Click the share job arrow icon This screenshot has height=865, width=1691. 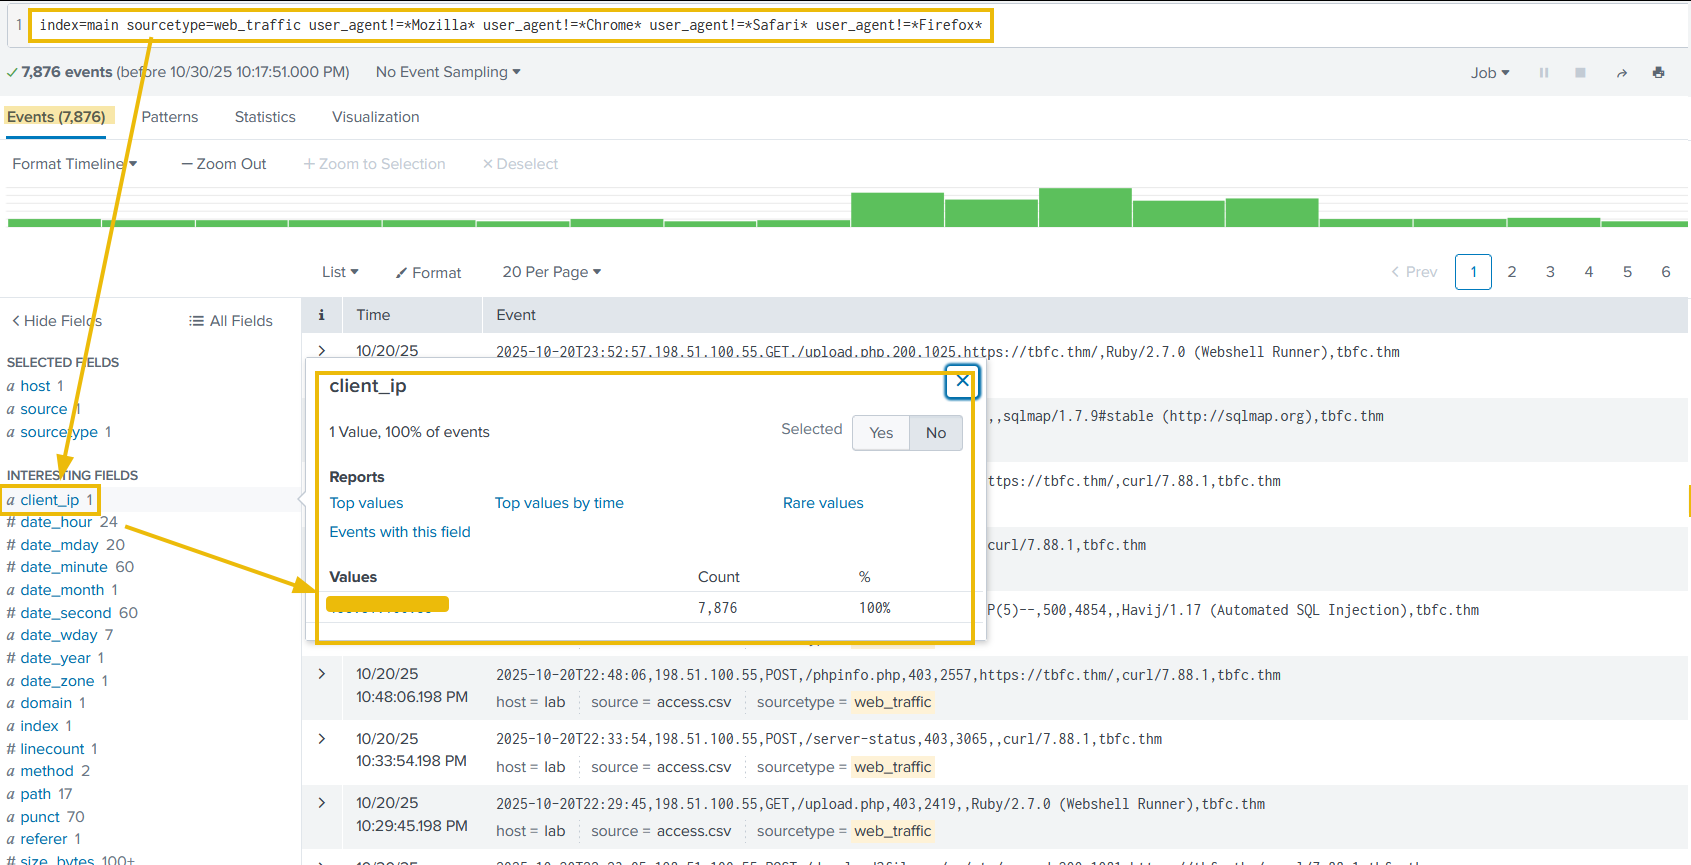tap(1621, 73)
